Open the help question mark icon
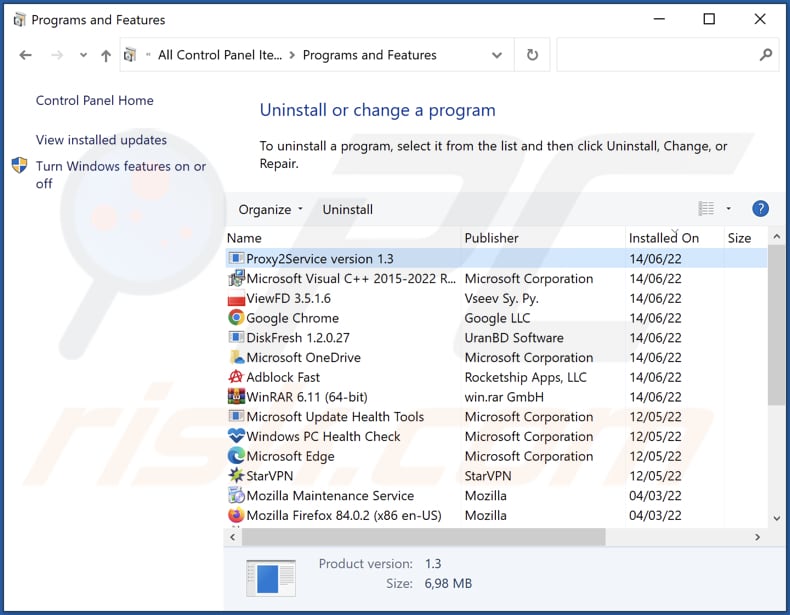The height and width of the screenshot is (615, 790). tap(760, 209)
